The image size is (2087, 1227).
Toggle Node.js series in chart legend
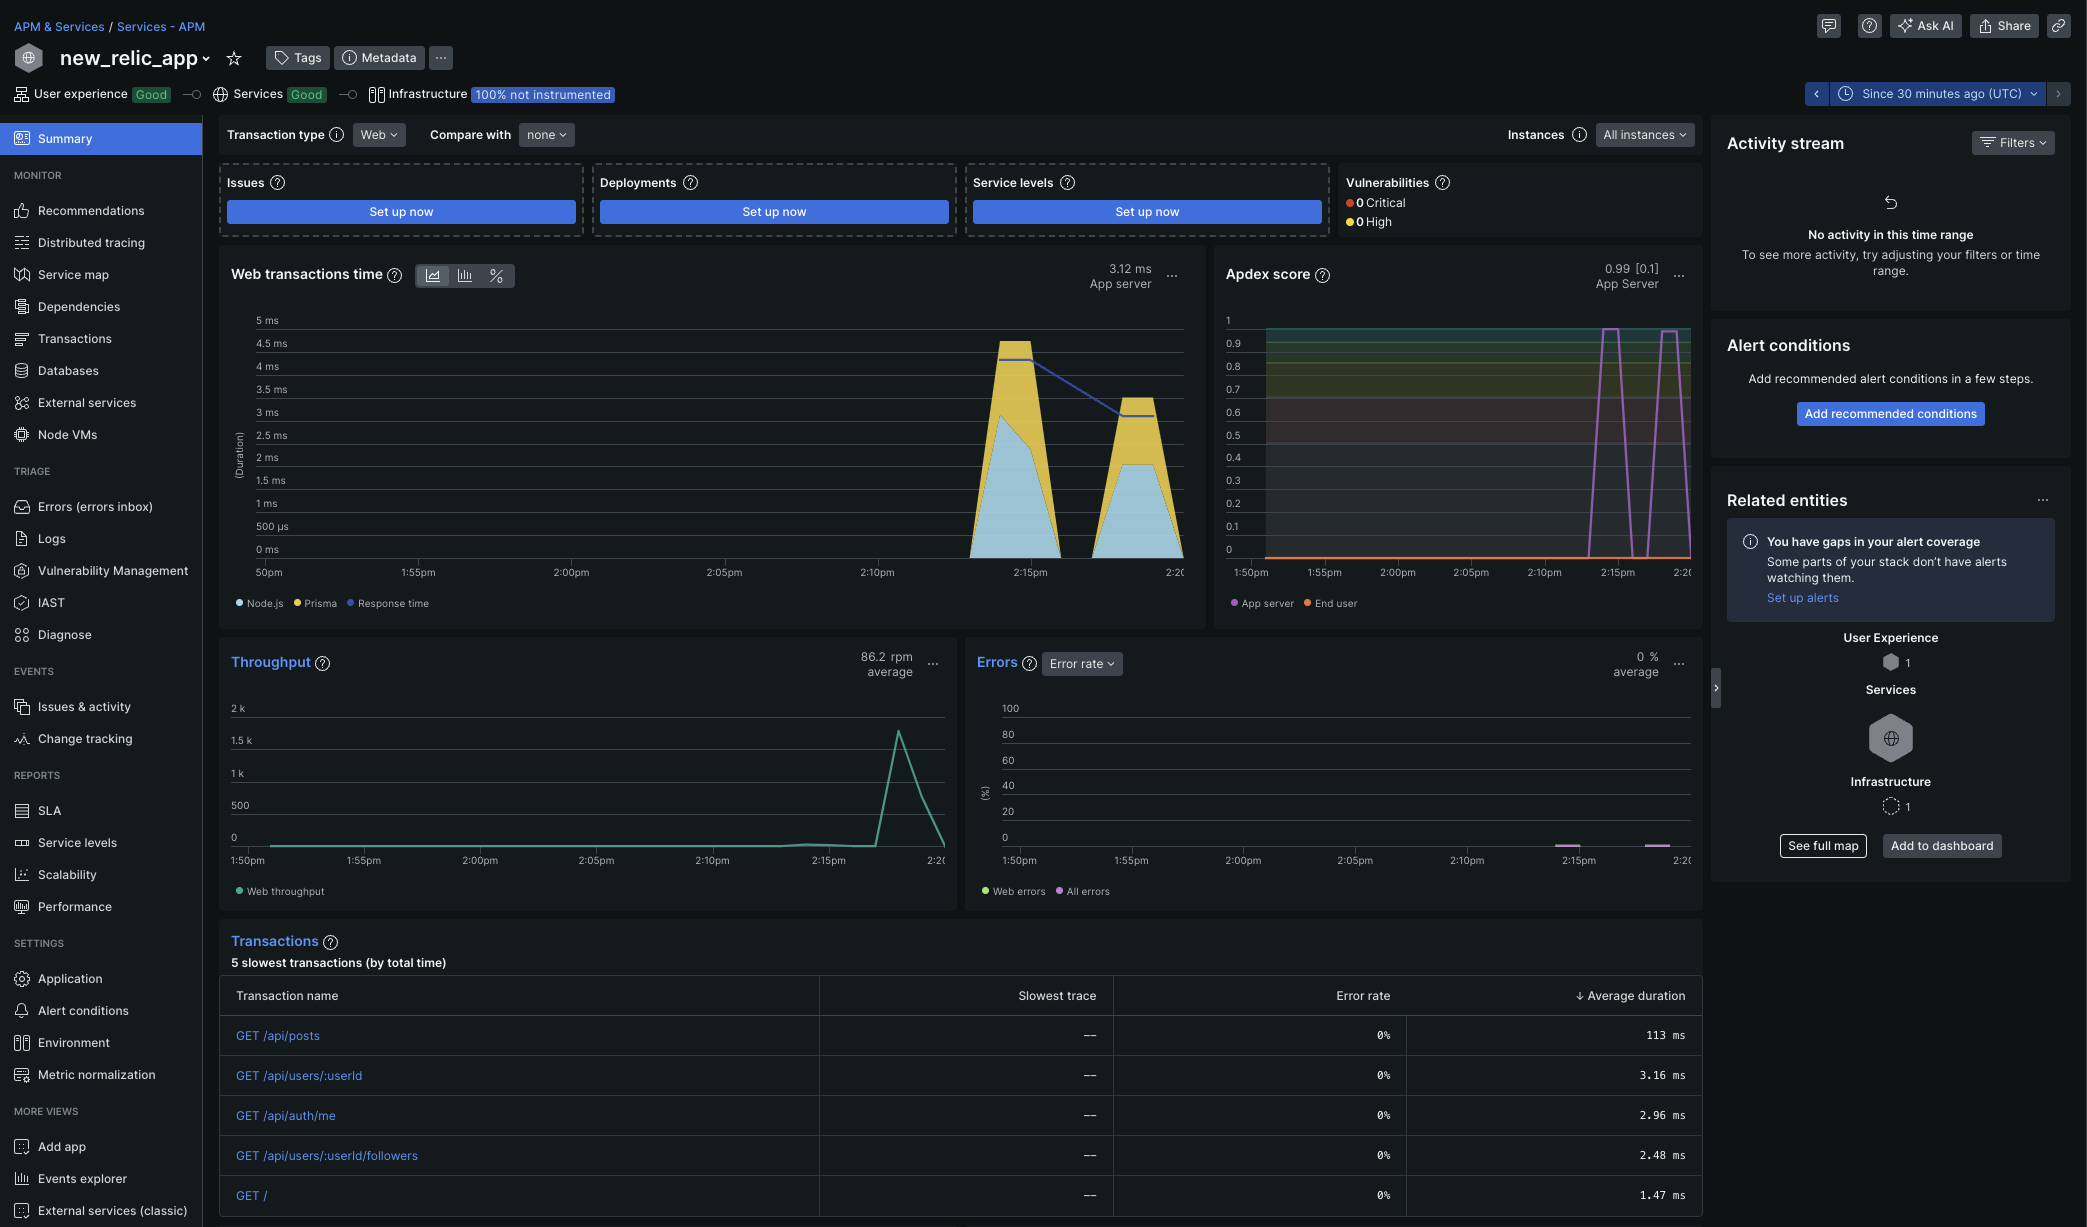(260, 604)
